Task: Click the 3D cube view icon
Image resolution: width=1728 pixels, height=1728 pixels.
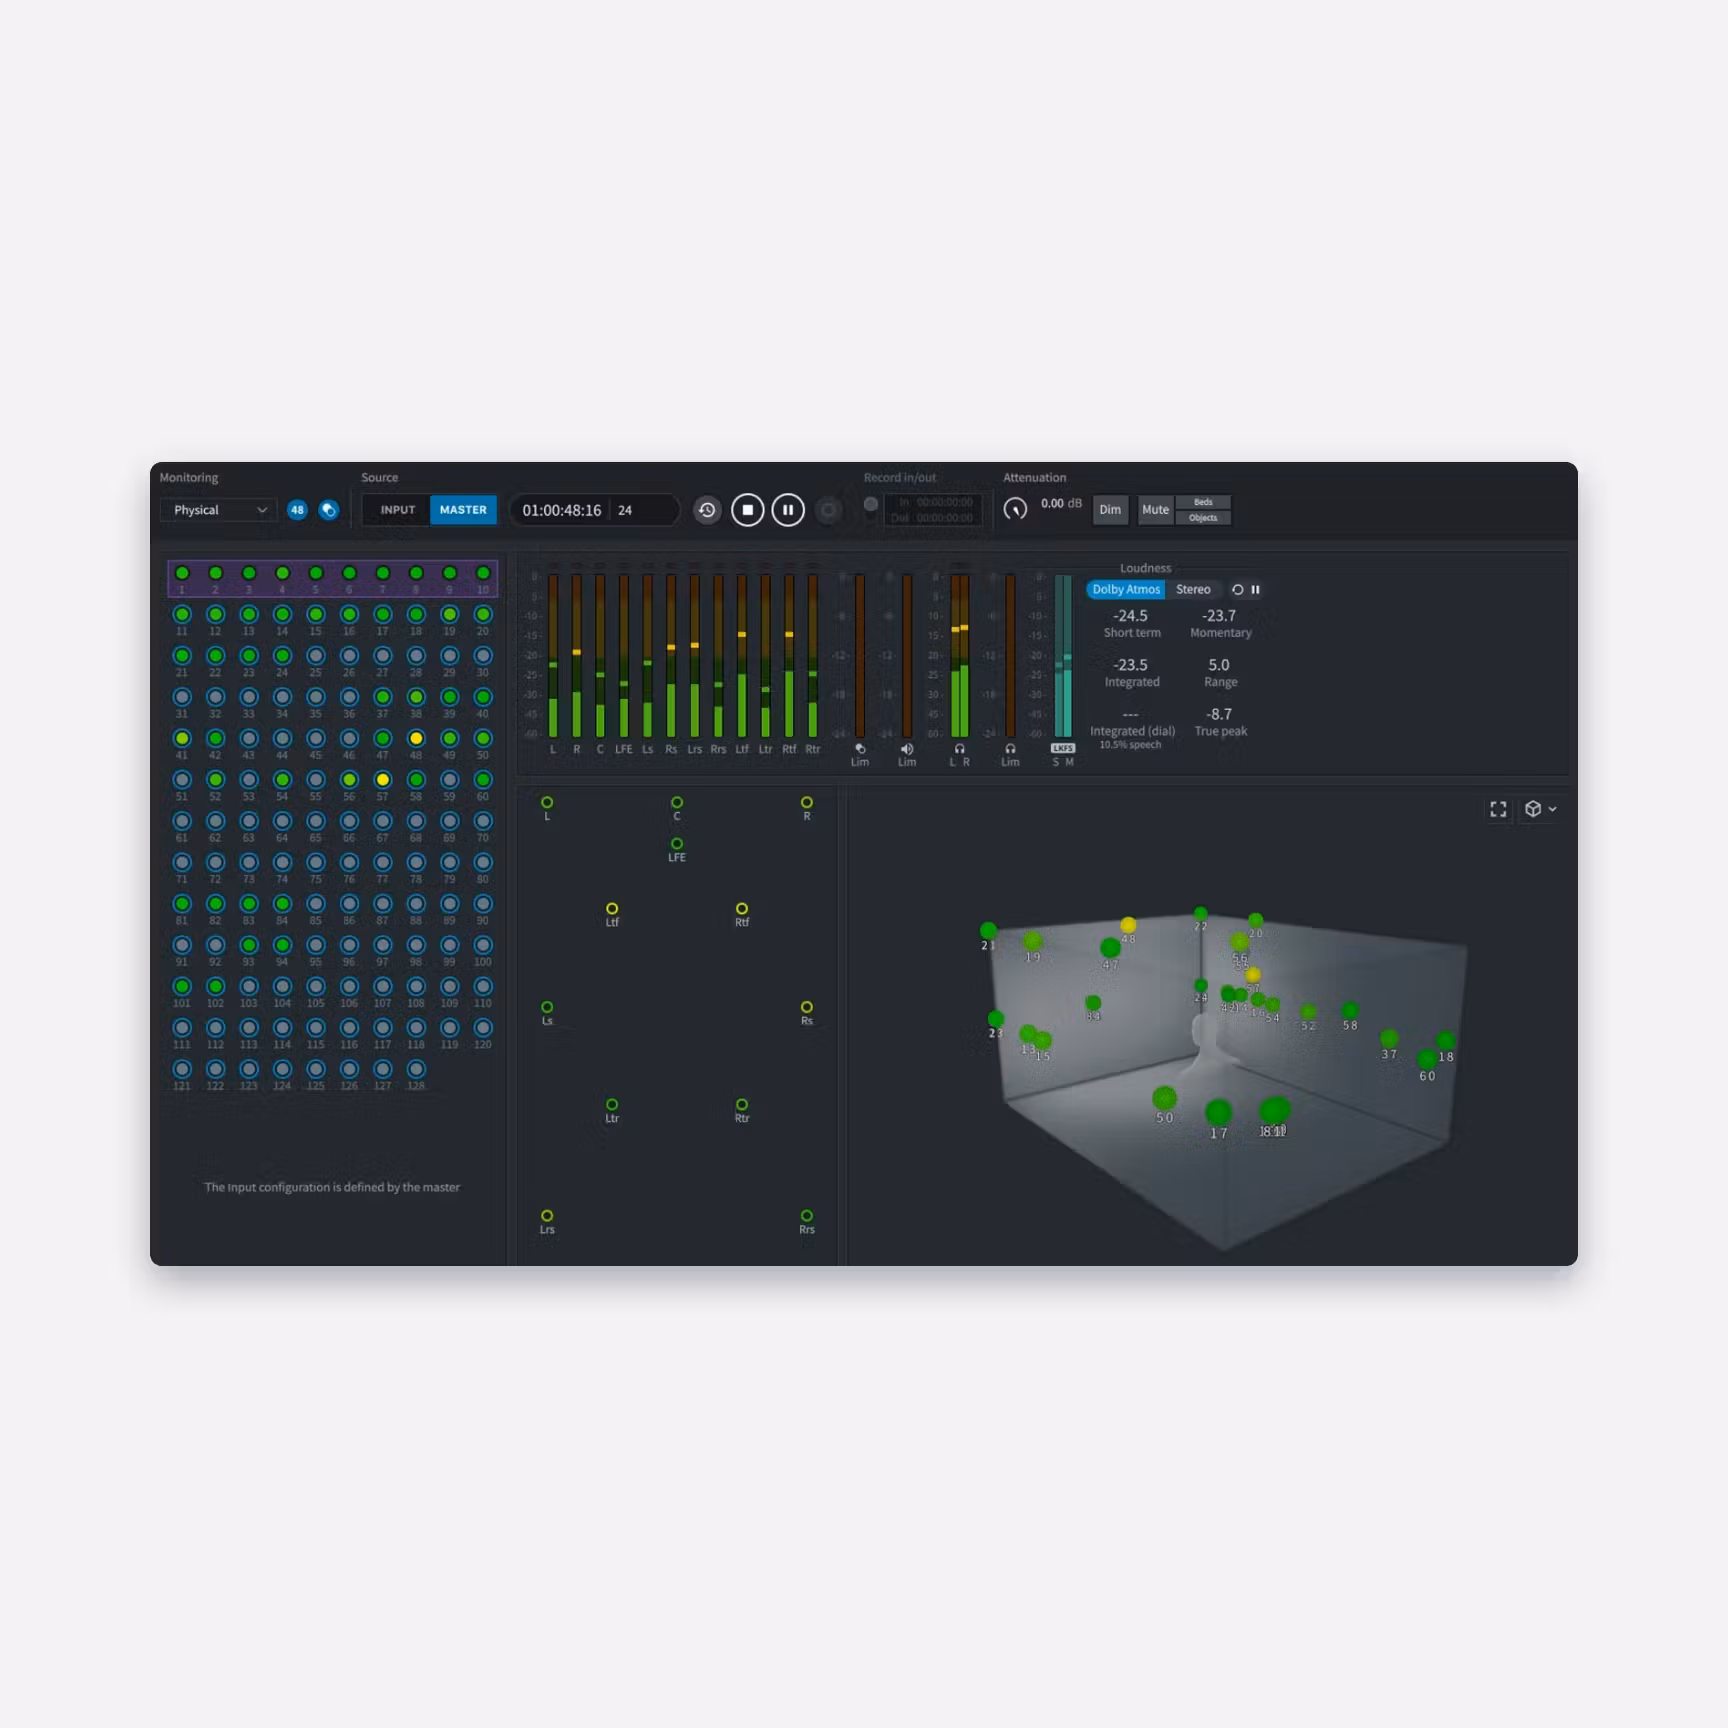Action: (1533, 809)
